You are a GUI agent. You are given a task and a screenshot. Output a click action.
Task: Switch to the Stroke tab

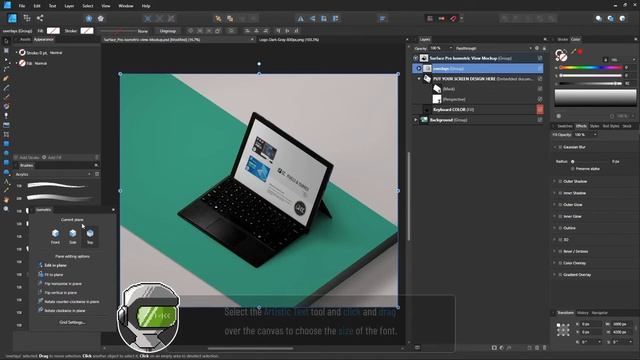(562, 40)
